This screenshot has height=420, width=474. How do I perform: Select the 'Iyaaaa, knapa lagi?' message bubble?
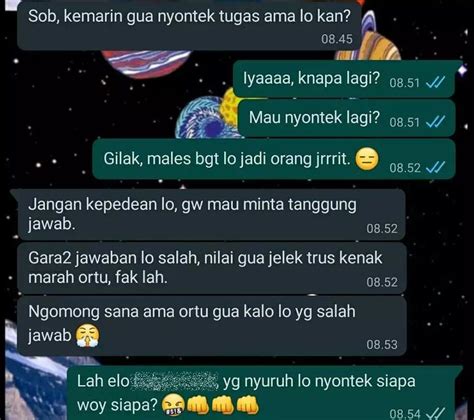click(344, 79)
